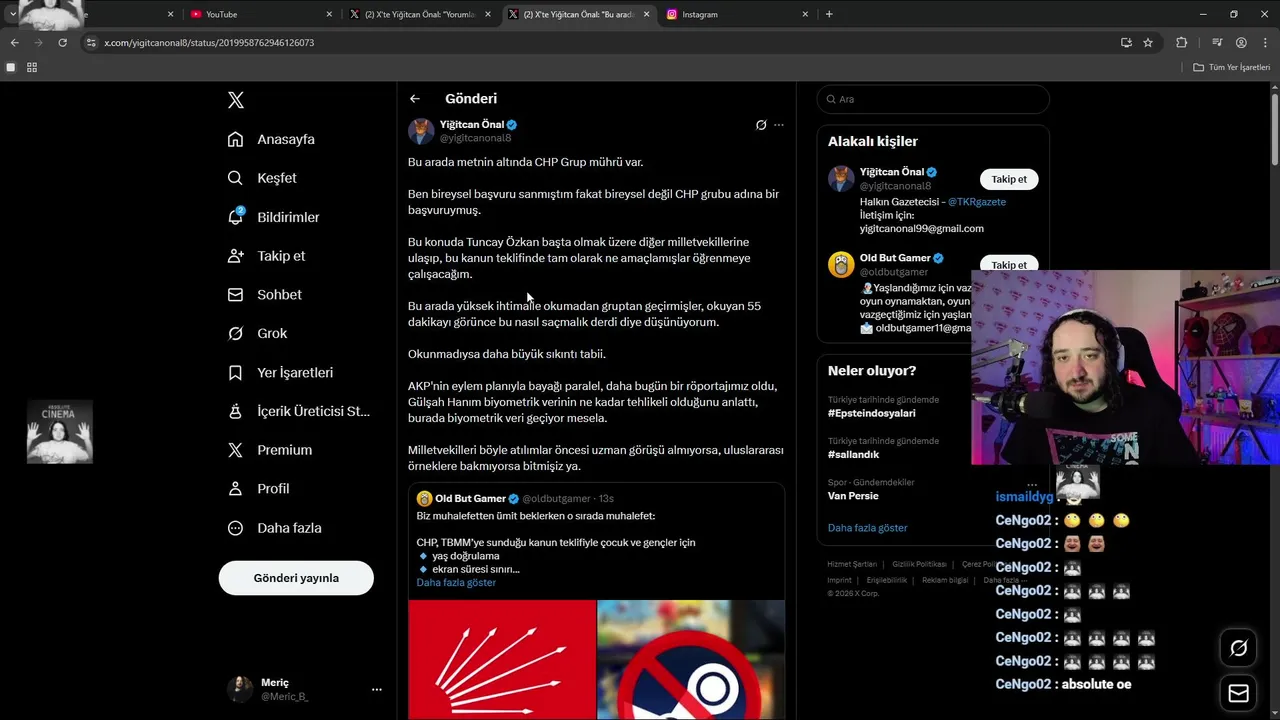
Task: Open Daha fazla circle icon
Action: (235, 528)
